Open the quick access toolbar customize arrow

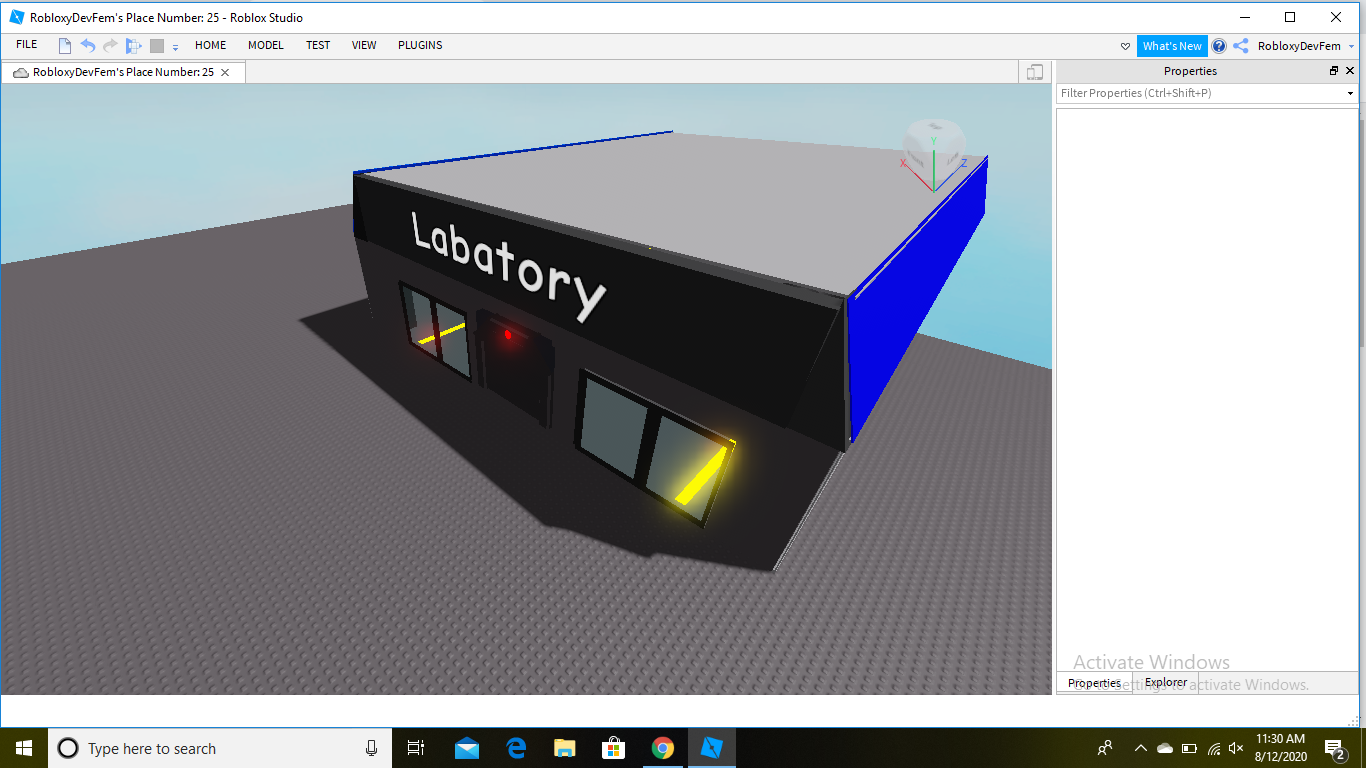point(175,47)
